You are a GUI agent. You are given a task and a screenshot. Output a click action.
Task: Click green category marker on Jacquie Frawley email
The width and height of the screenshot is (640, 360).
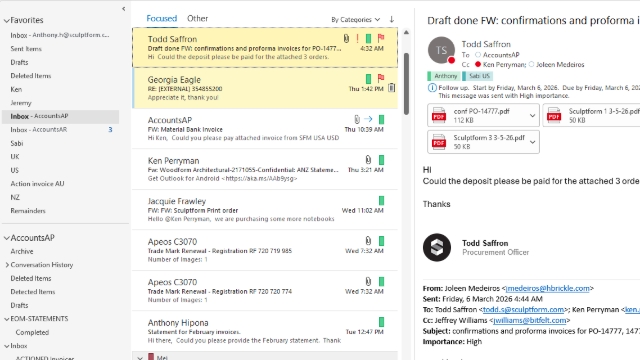click(x=381, y=200)
